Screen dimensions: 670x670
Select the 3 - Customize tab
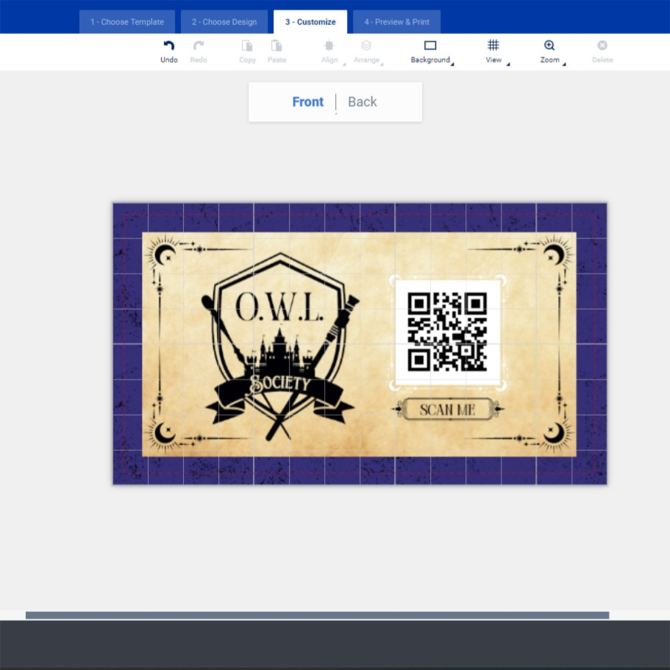point(310,22)
